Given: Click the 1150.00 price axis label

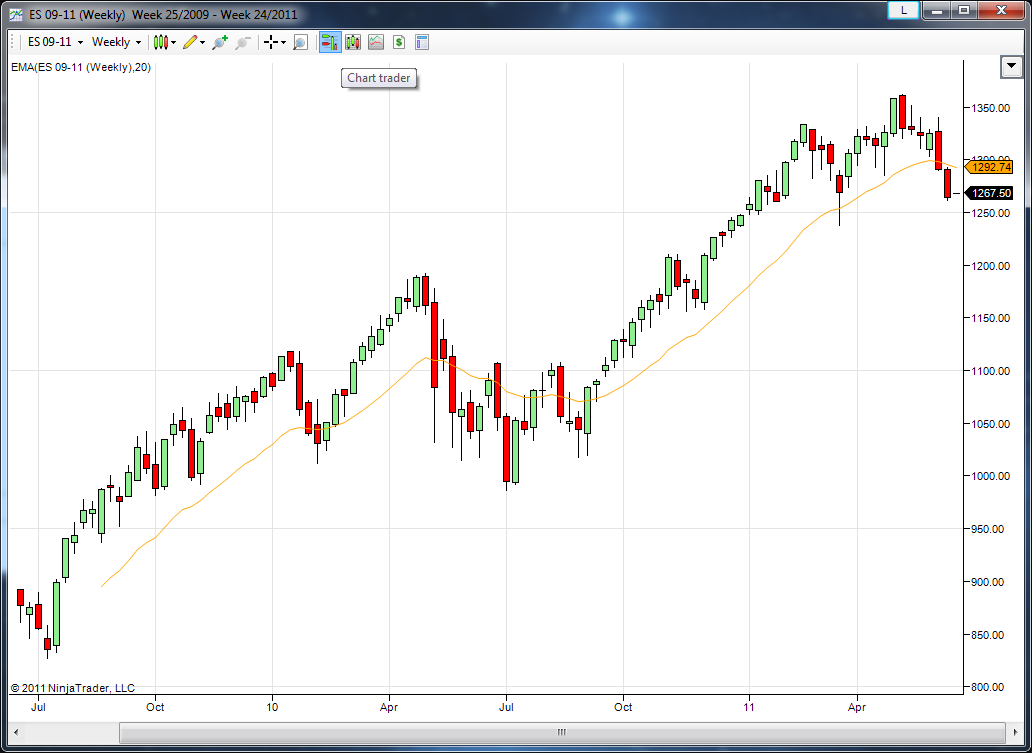Looking at the screenshot, I should 991,318.
